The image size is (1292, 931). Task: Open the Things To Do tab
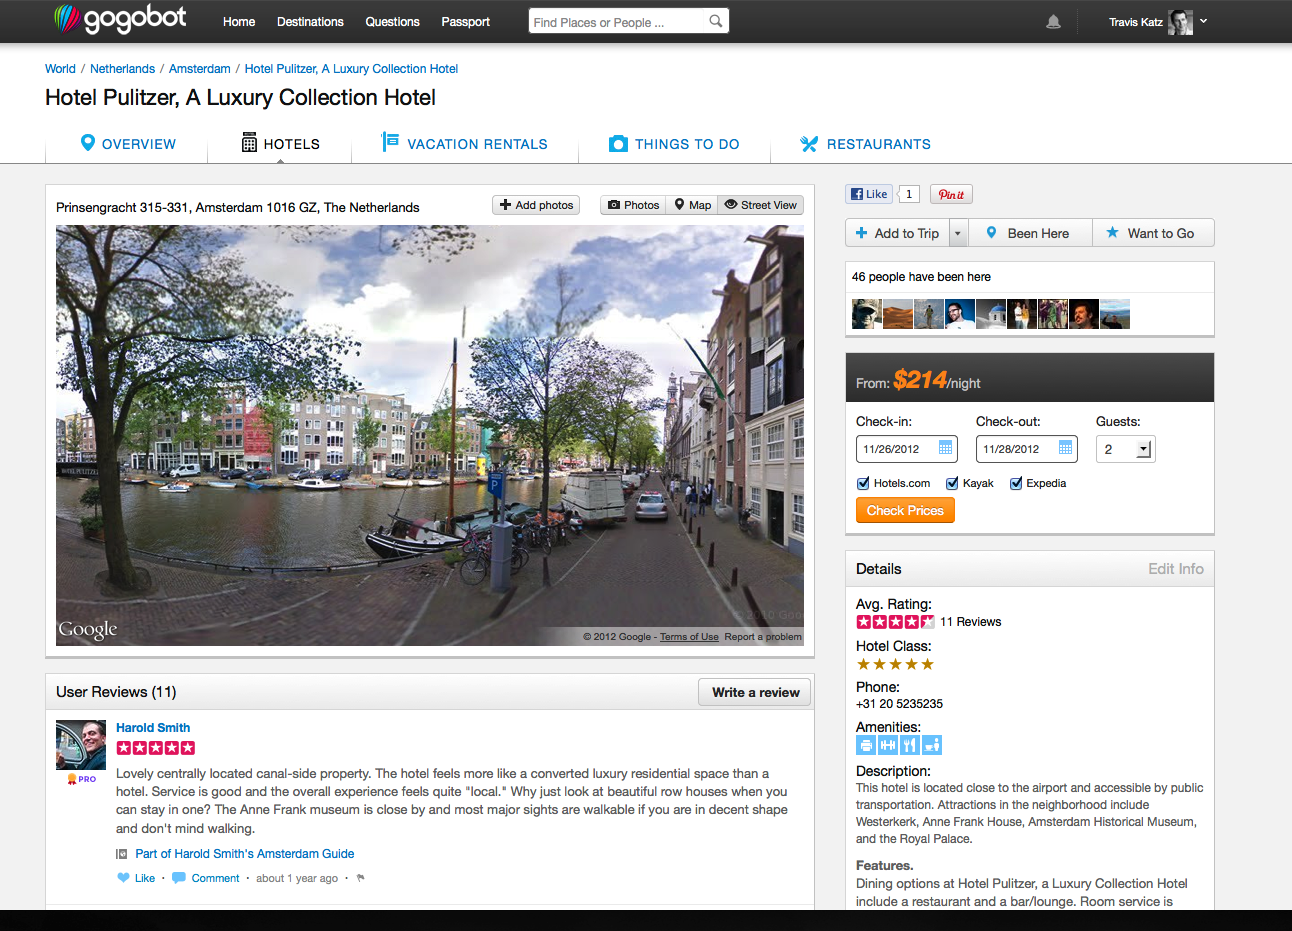[x=674, y=144]
